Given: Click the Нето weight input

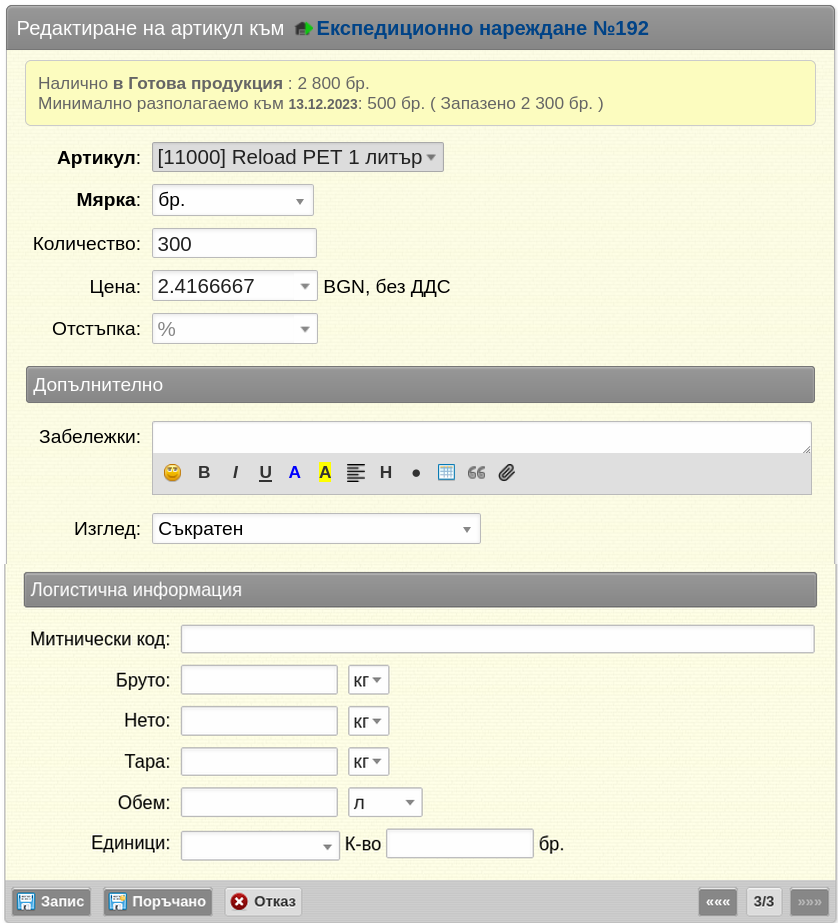Looking at the screenshot, I should point(259,721).
